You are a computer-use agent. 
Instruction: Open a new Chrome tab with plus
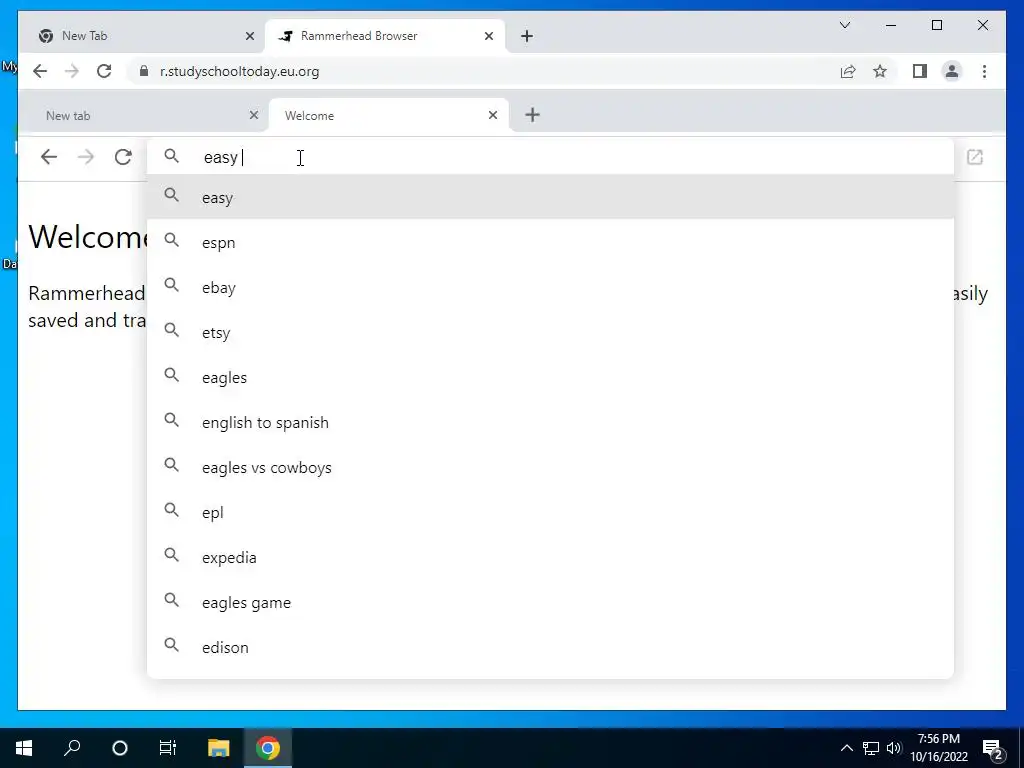527,36
